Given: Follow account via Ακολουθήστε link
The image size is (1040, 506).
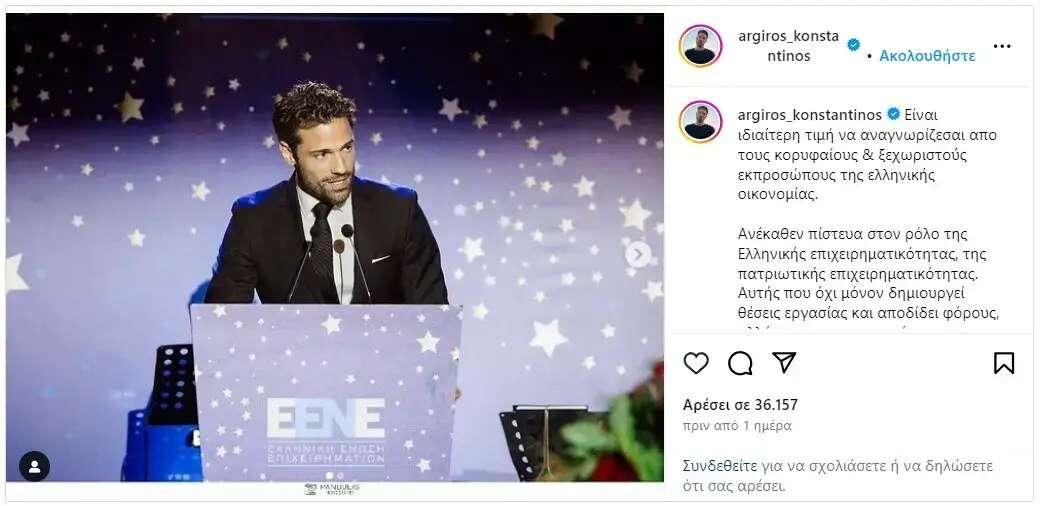Looking at the screenshot, I should coord(927,56).
